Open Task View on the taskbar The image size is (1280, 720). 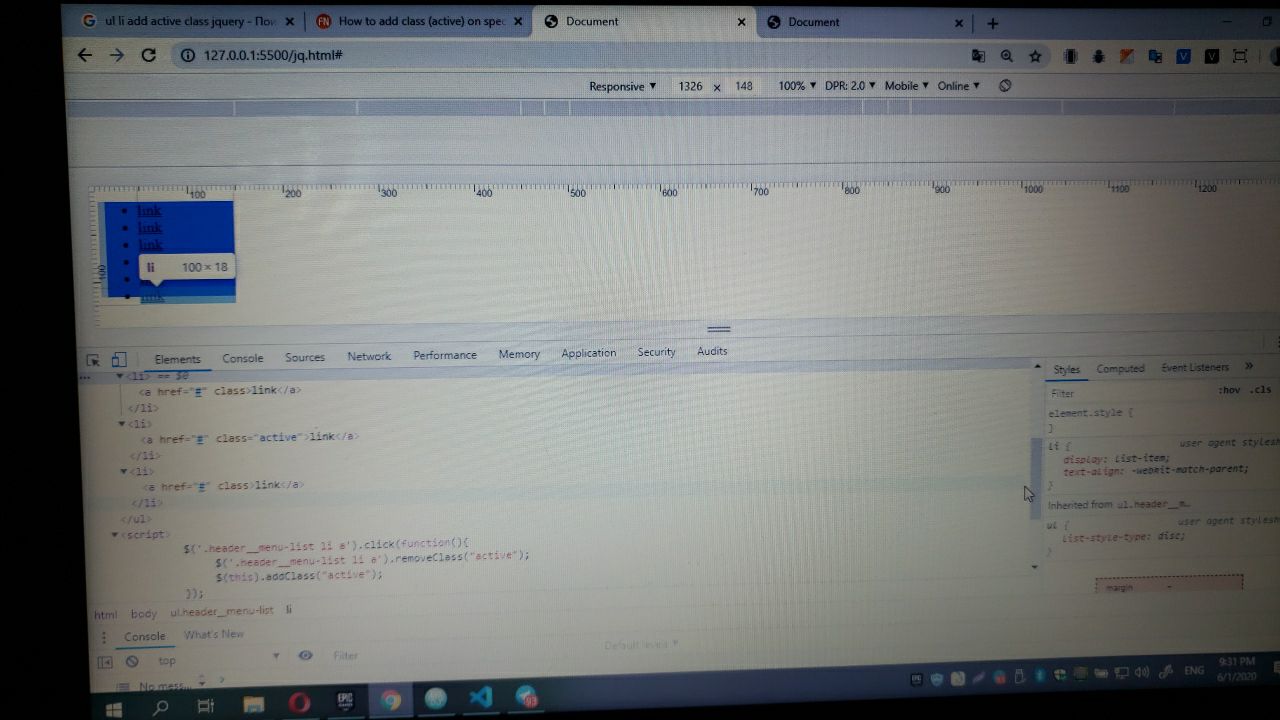tap(206, 706)
